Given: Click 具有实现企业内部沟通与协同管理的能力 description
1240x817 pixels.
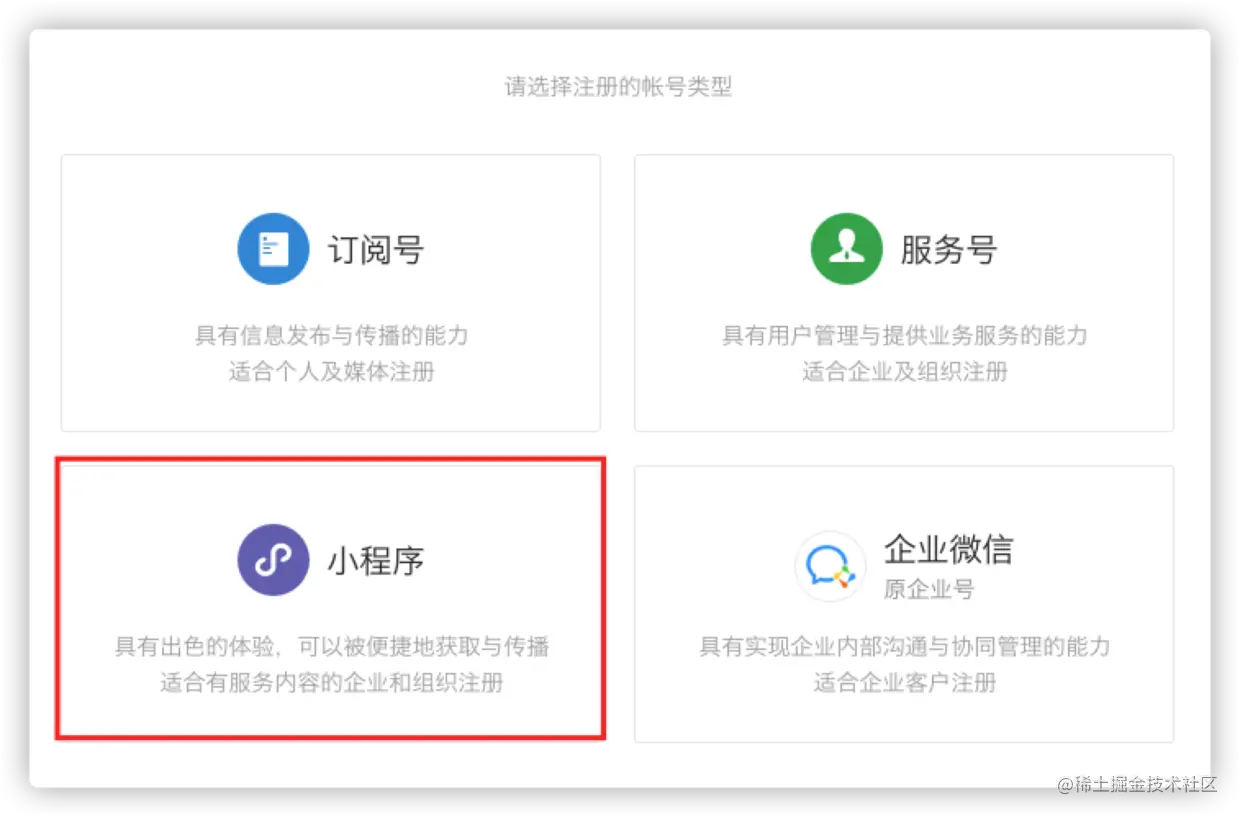Looking at the screenshot, I should tap(904, 646).
